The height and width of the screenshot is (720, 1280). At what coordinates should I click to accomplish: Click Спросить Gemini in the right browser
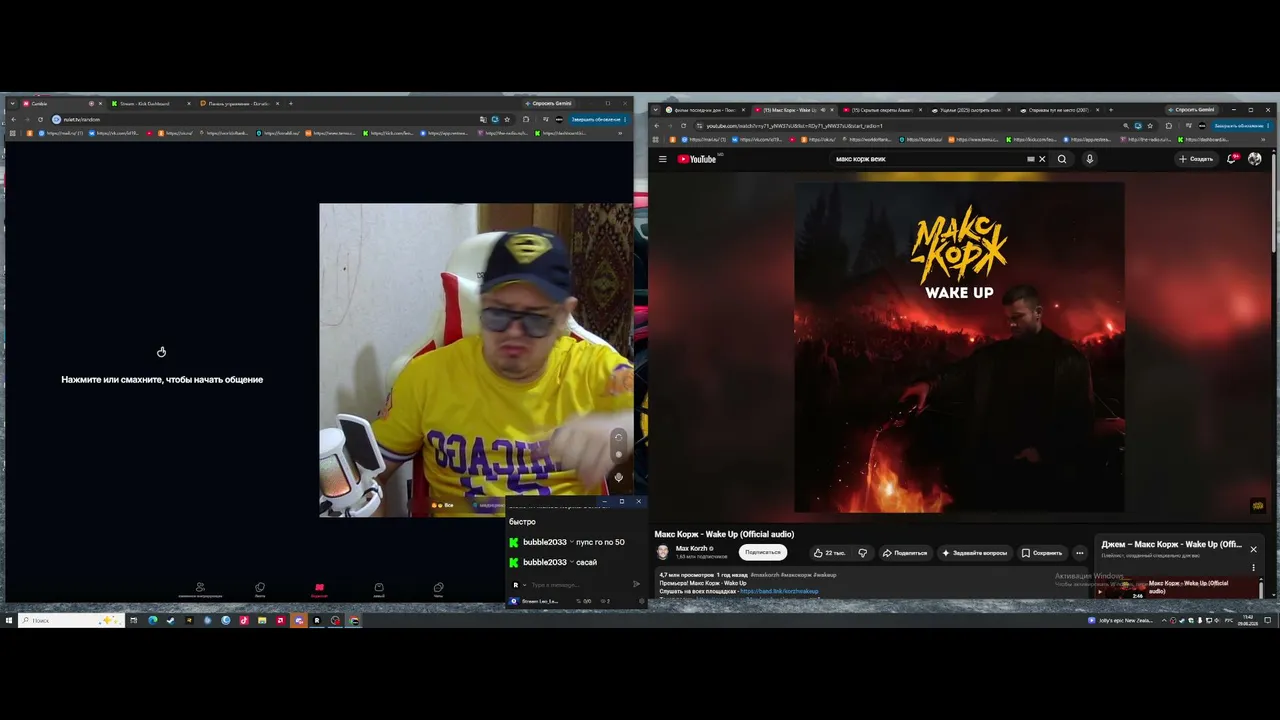(1190, 110)
